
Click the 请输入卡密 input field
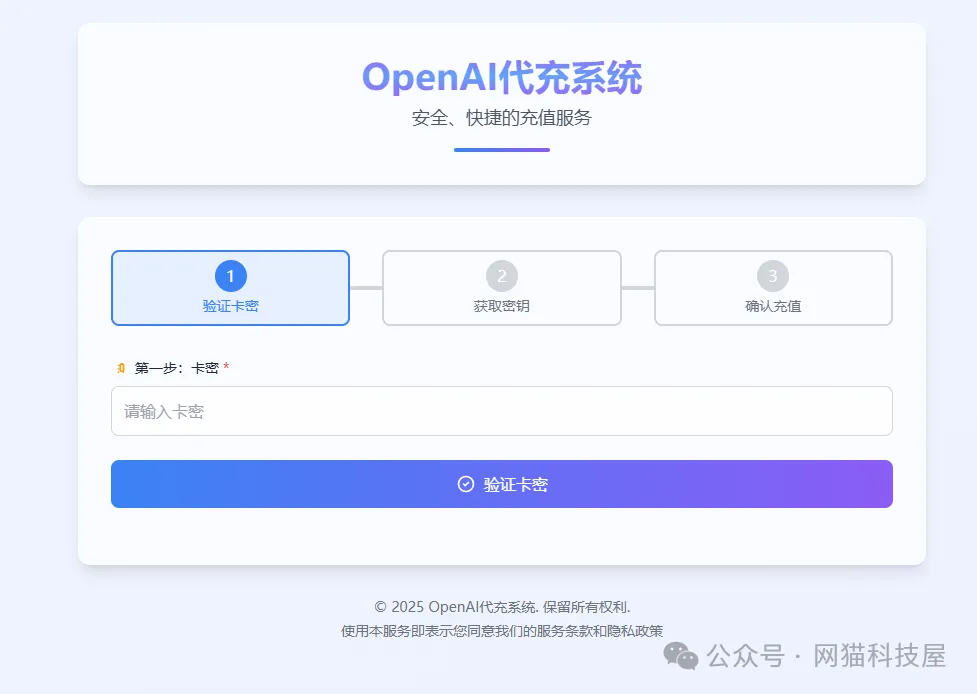pos(502,411)
